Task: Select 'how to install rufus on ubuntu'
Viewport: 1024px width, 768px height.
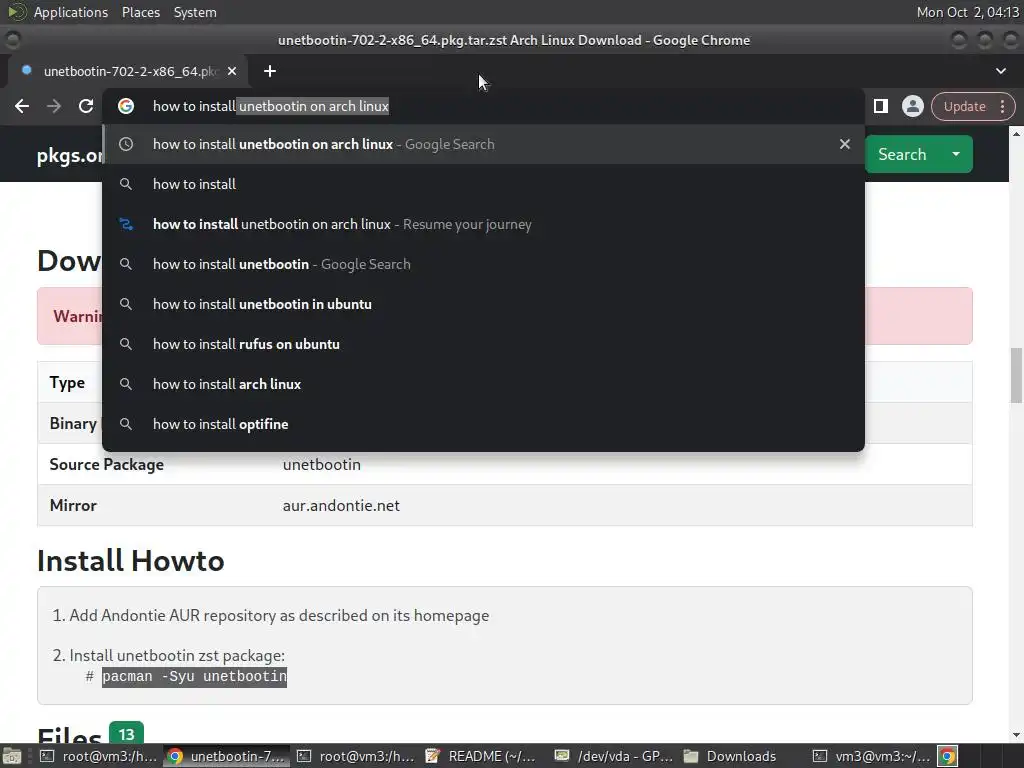Action: (483, 344)
